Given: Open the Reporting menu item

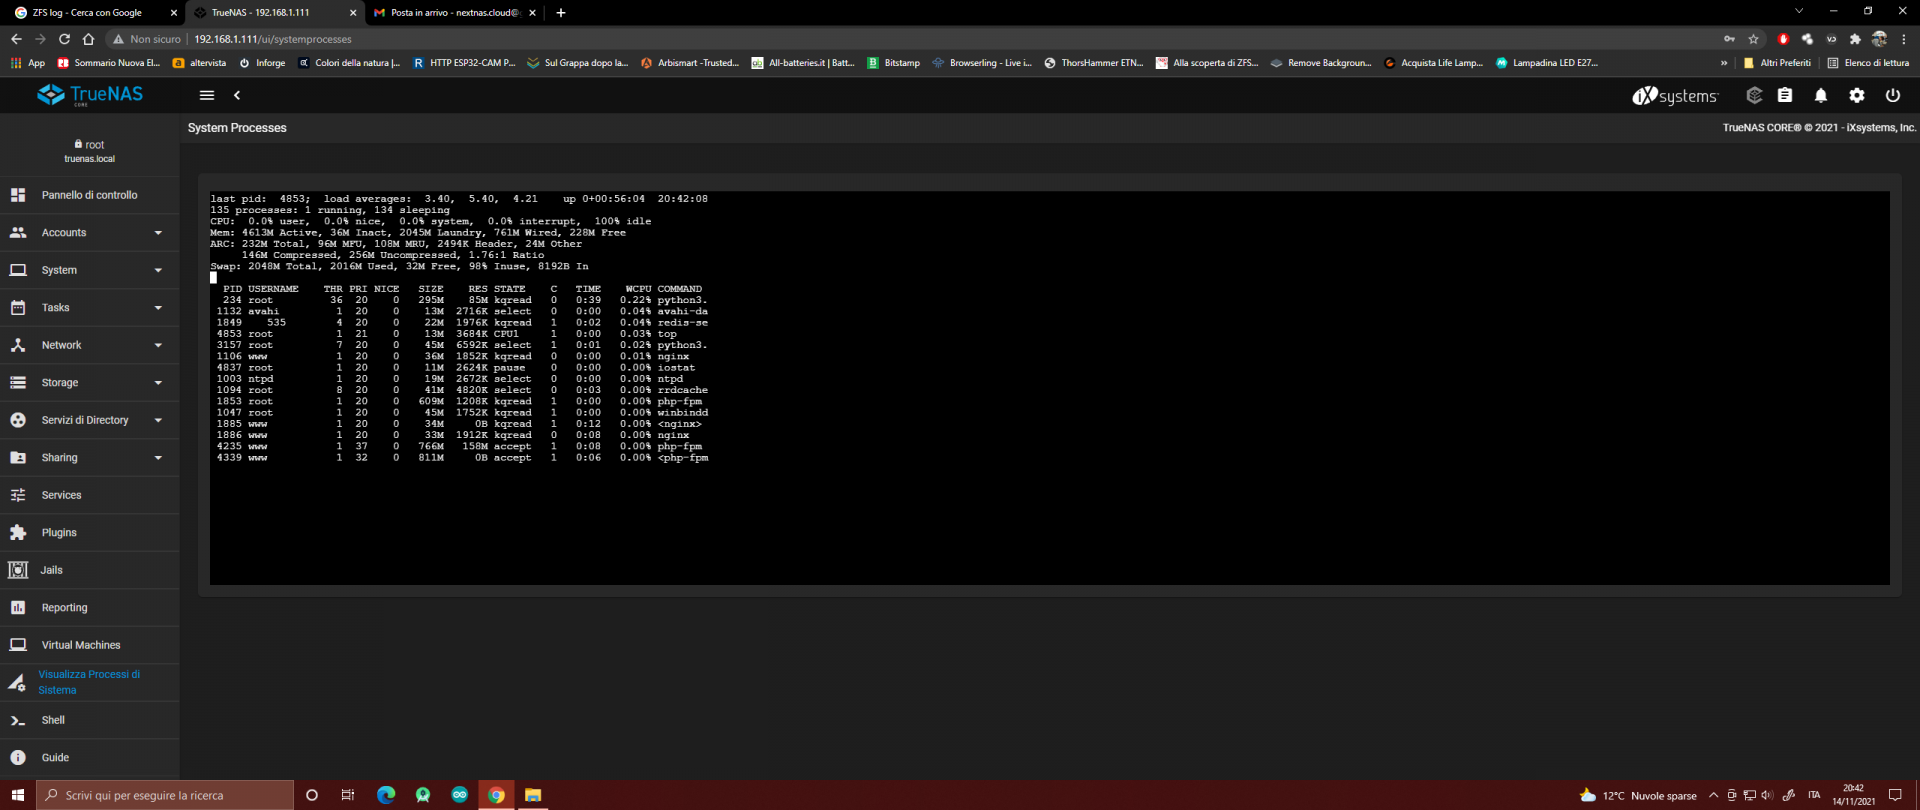Looking at the screenshot, I should point(90,607).
